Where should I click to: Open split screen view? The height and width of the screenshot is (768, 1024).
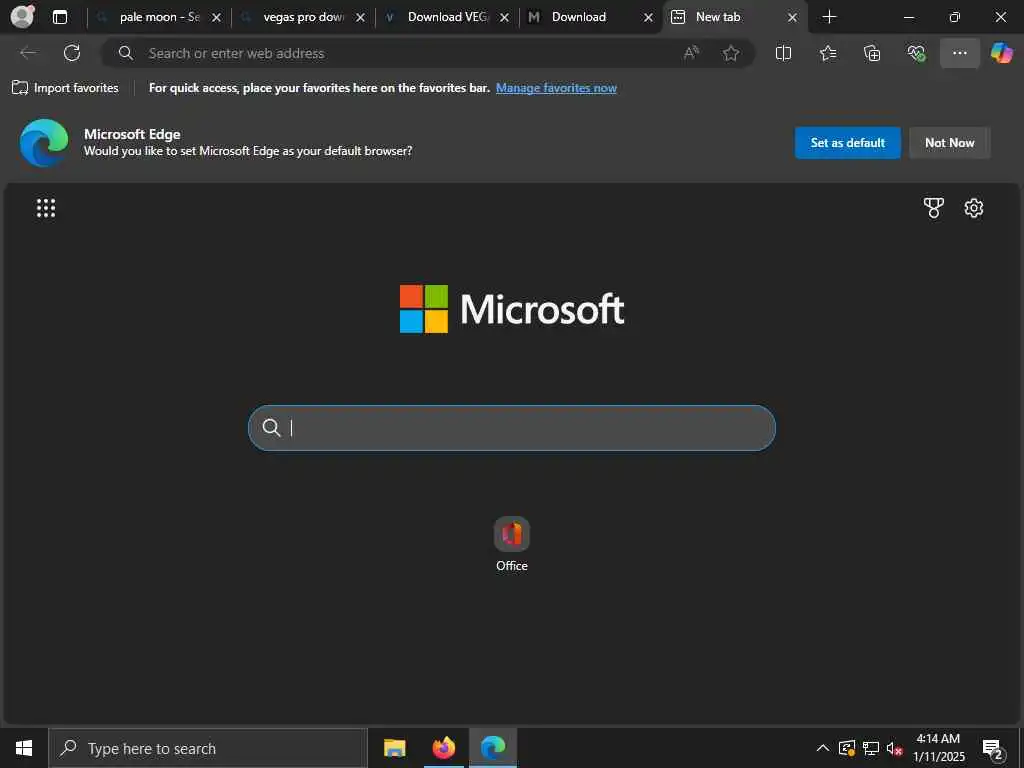[x=783, y=53]
